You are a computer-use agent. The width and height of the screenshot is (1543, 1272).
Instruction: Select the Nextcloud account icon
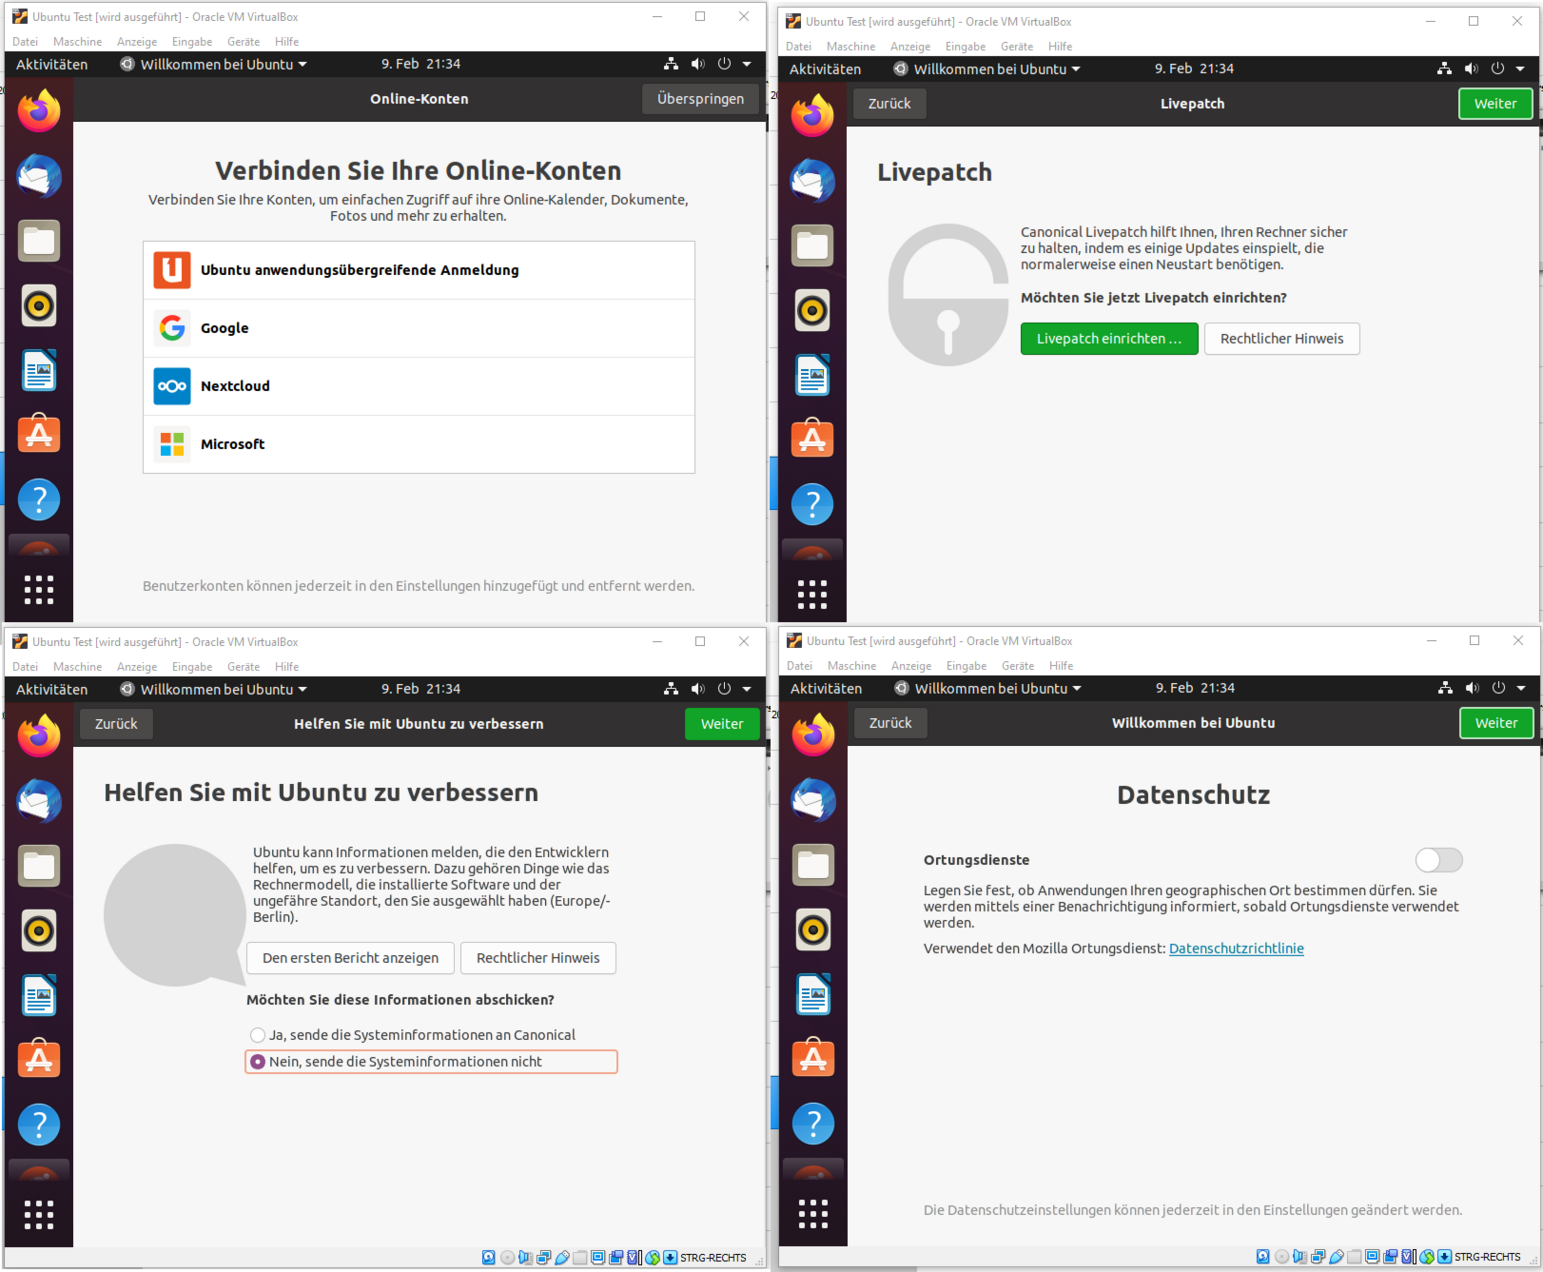pos(172,386)
